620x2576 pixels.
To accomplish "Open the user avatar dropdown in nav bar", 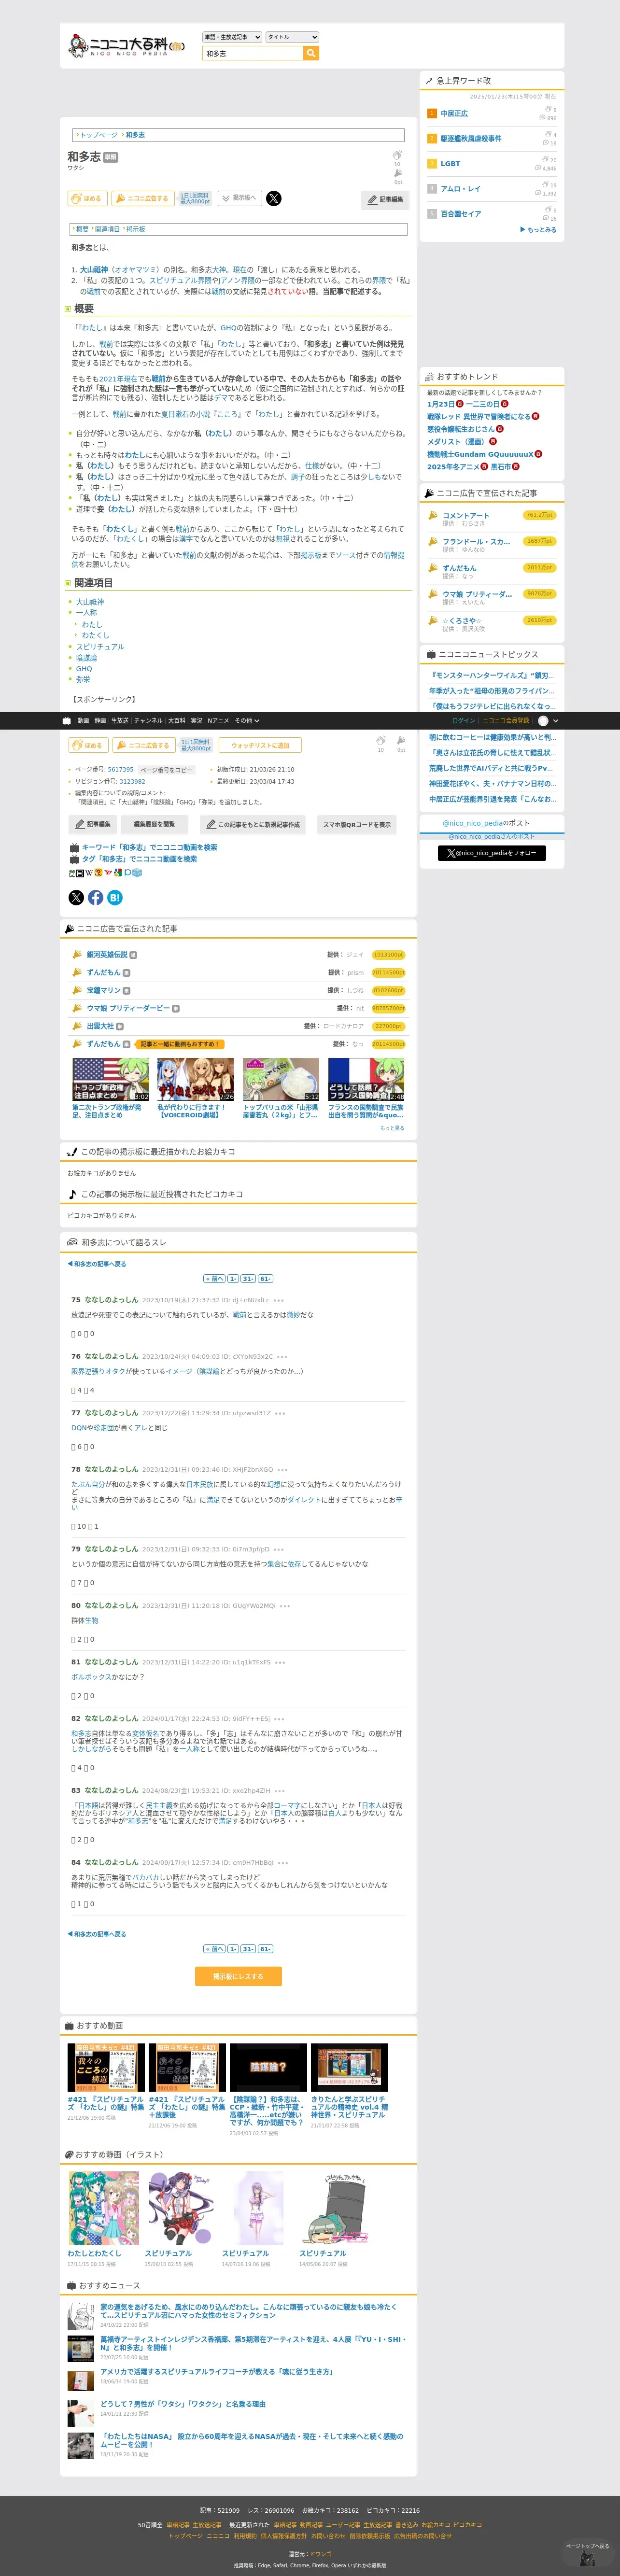I will click(548, 720).
